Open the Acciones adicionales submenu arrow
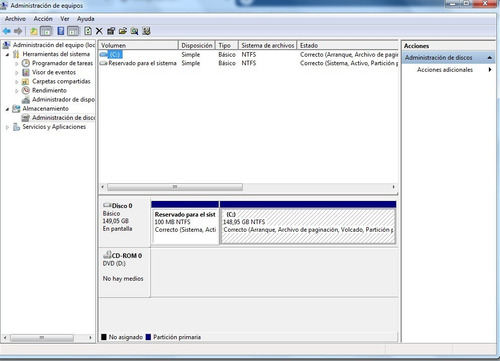This screenshot has width=500, height=361. pyautogui.click(x=490, y=70)
